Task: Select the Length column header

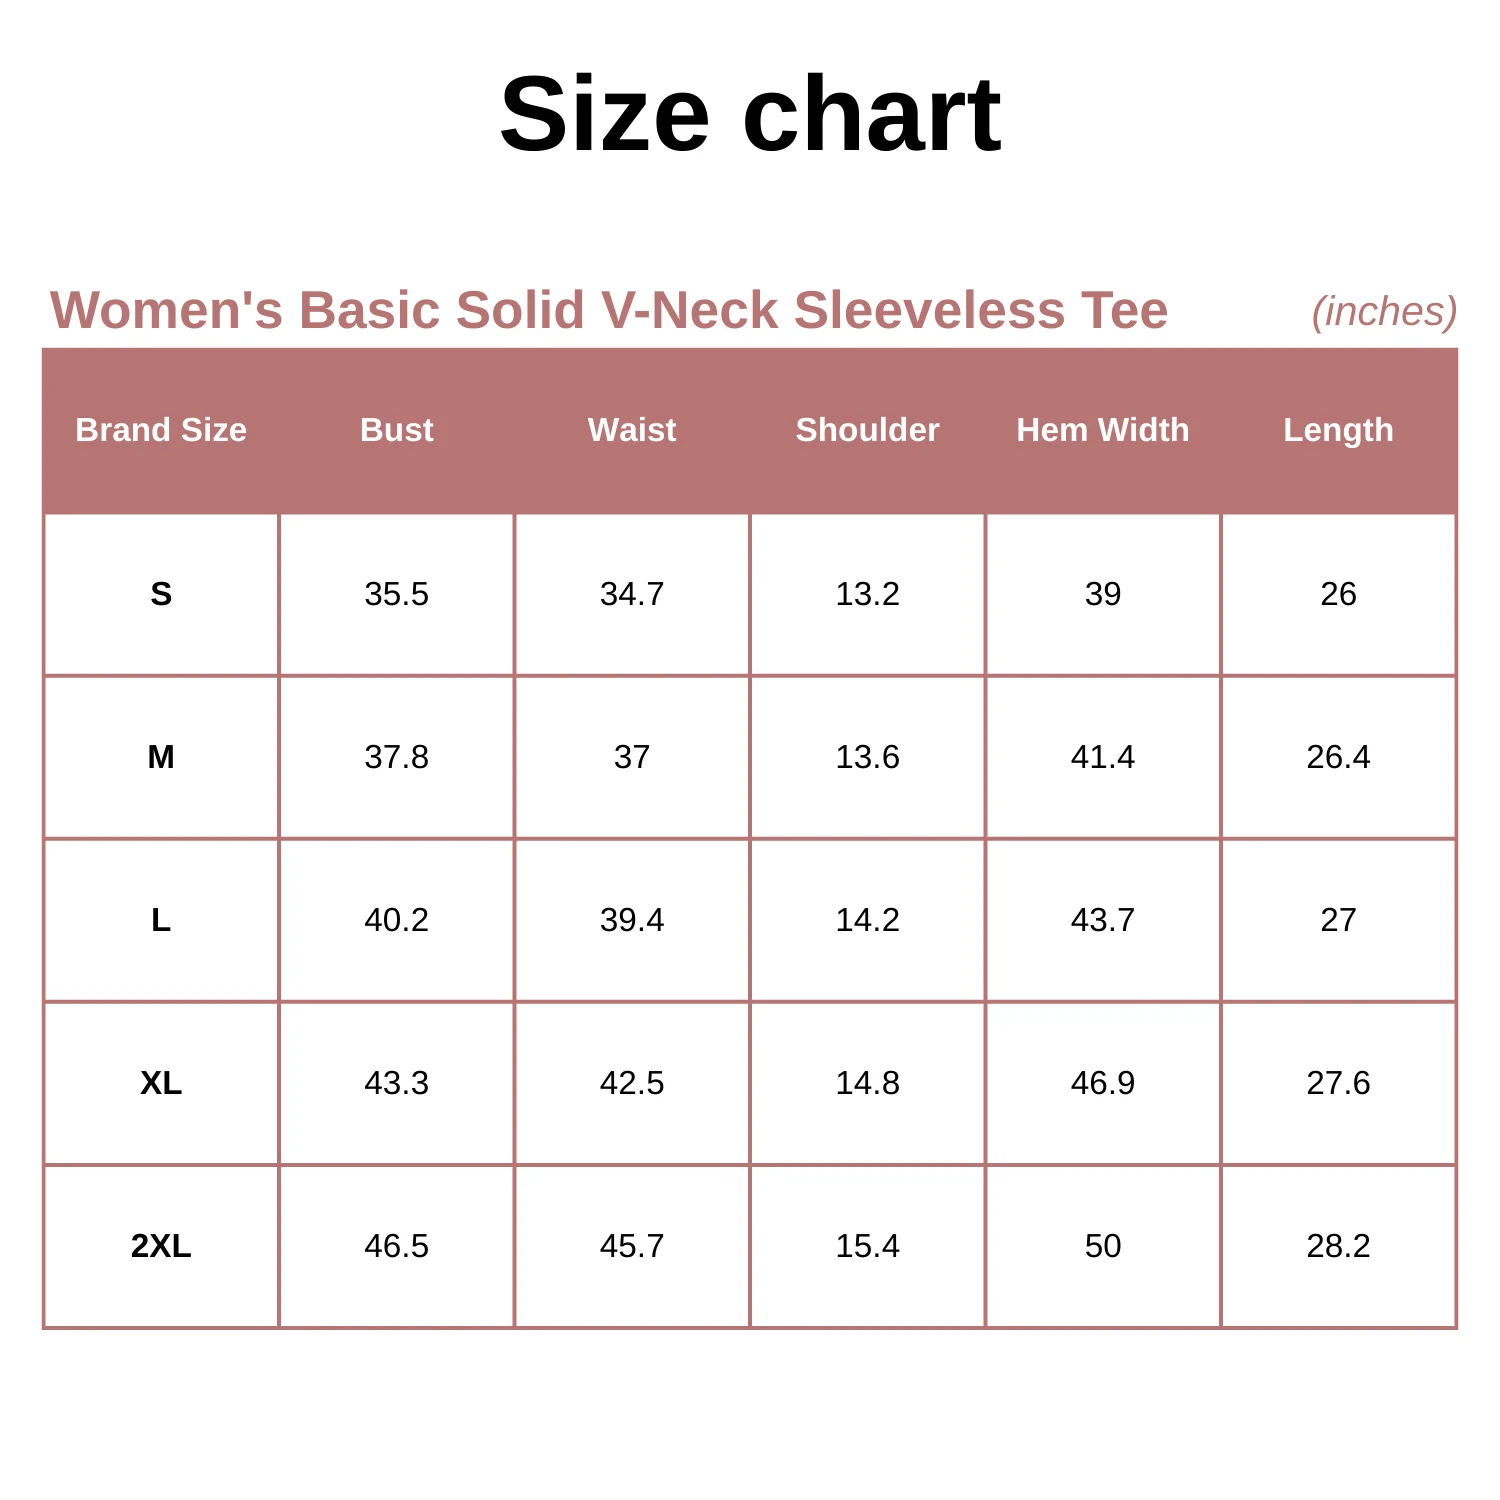Action: click(x=1339, y=431)
